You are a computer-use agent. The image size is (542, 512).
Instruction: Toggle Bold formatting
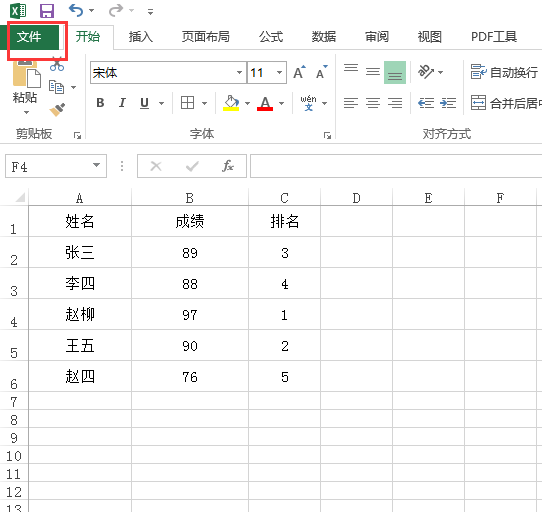(100, 103)
